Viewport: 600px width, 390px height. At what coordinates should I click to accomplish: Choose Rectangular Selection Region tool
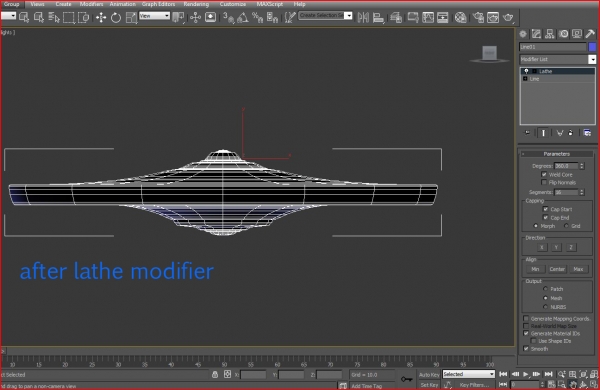click(x=69, y=17)
